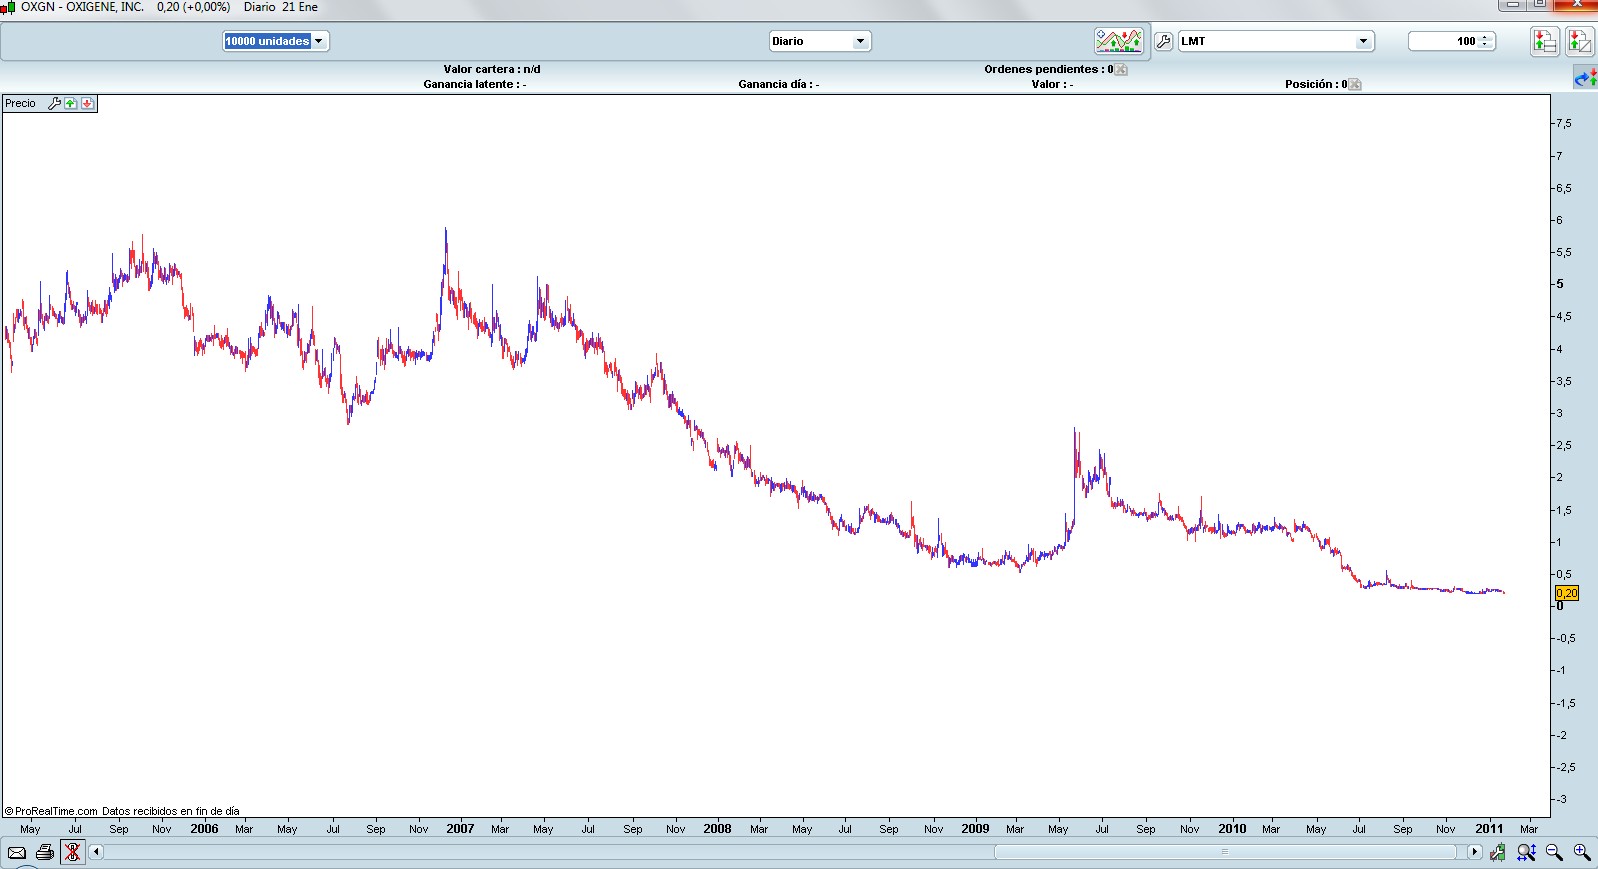Close position using X beside Posición
The width and height of the screenshot is (1598, 869).
coord(1354,84)
